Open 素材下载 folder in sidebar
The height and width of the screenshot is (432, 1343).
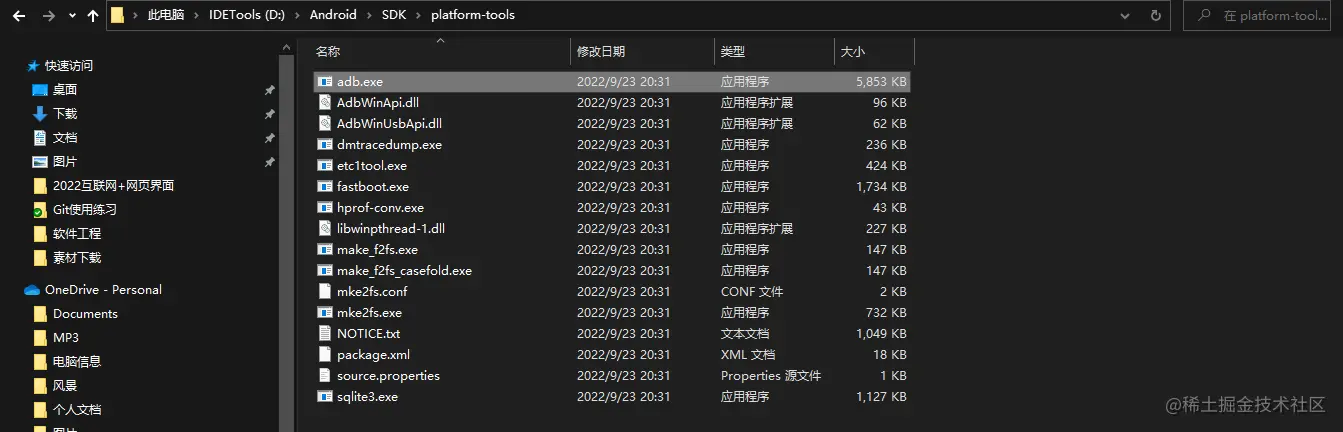(77, 258)
